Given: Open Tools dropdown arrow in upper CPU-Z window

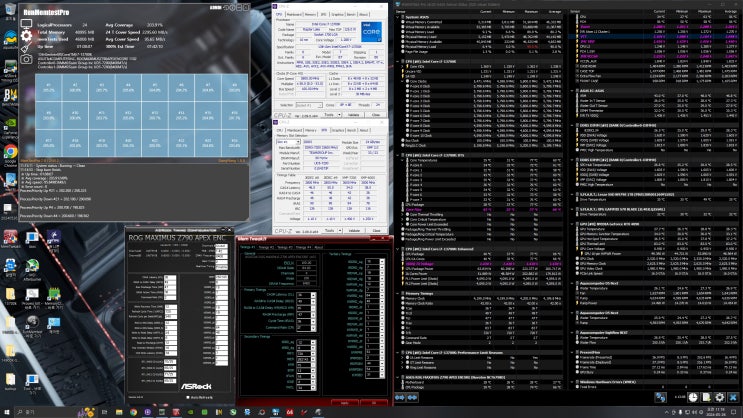Looking at the screenshot, I should click(x=339, y=115).
